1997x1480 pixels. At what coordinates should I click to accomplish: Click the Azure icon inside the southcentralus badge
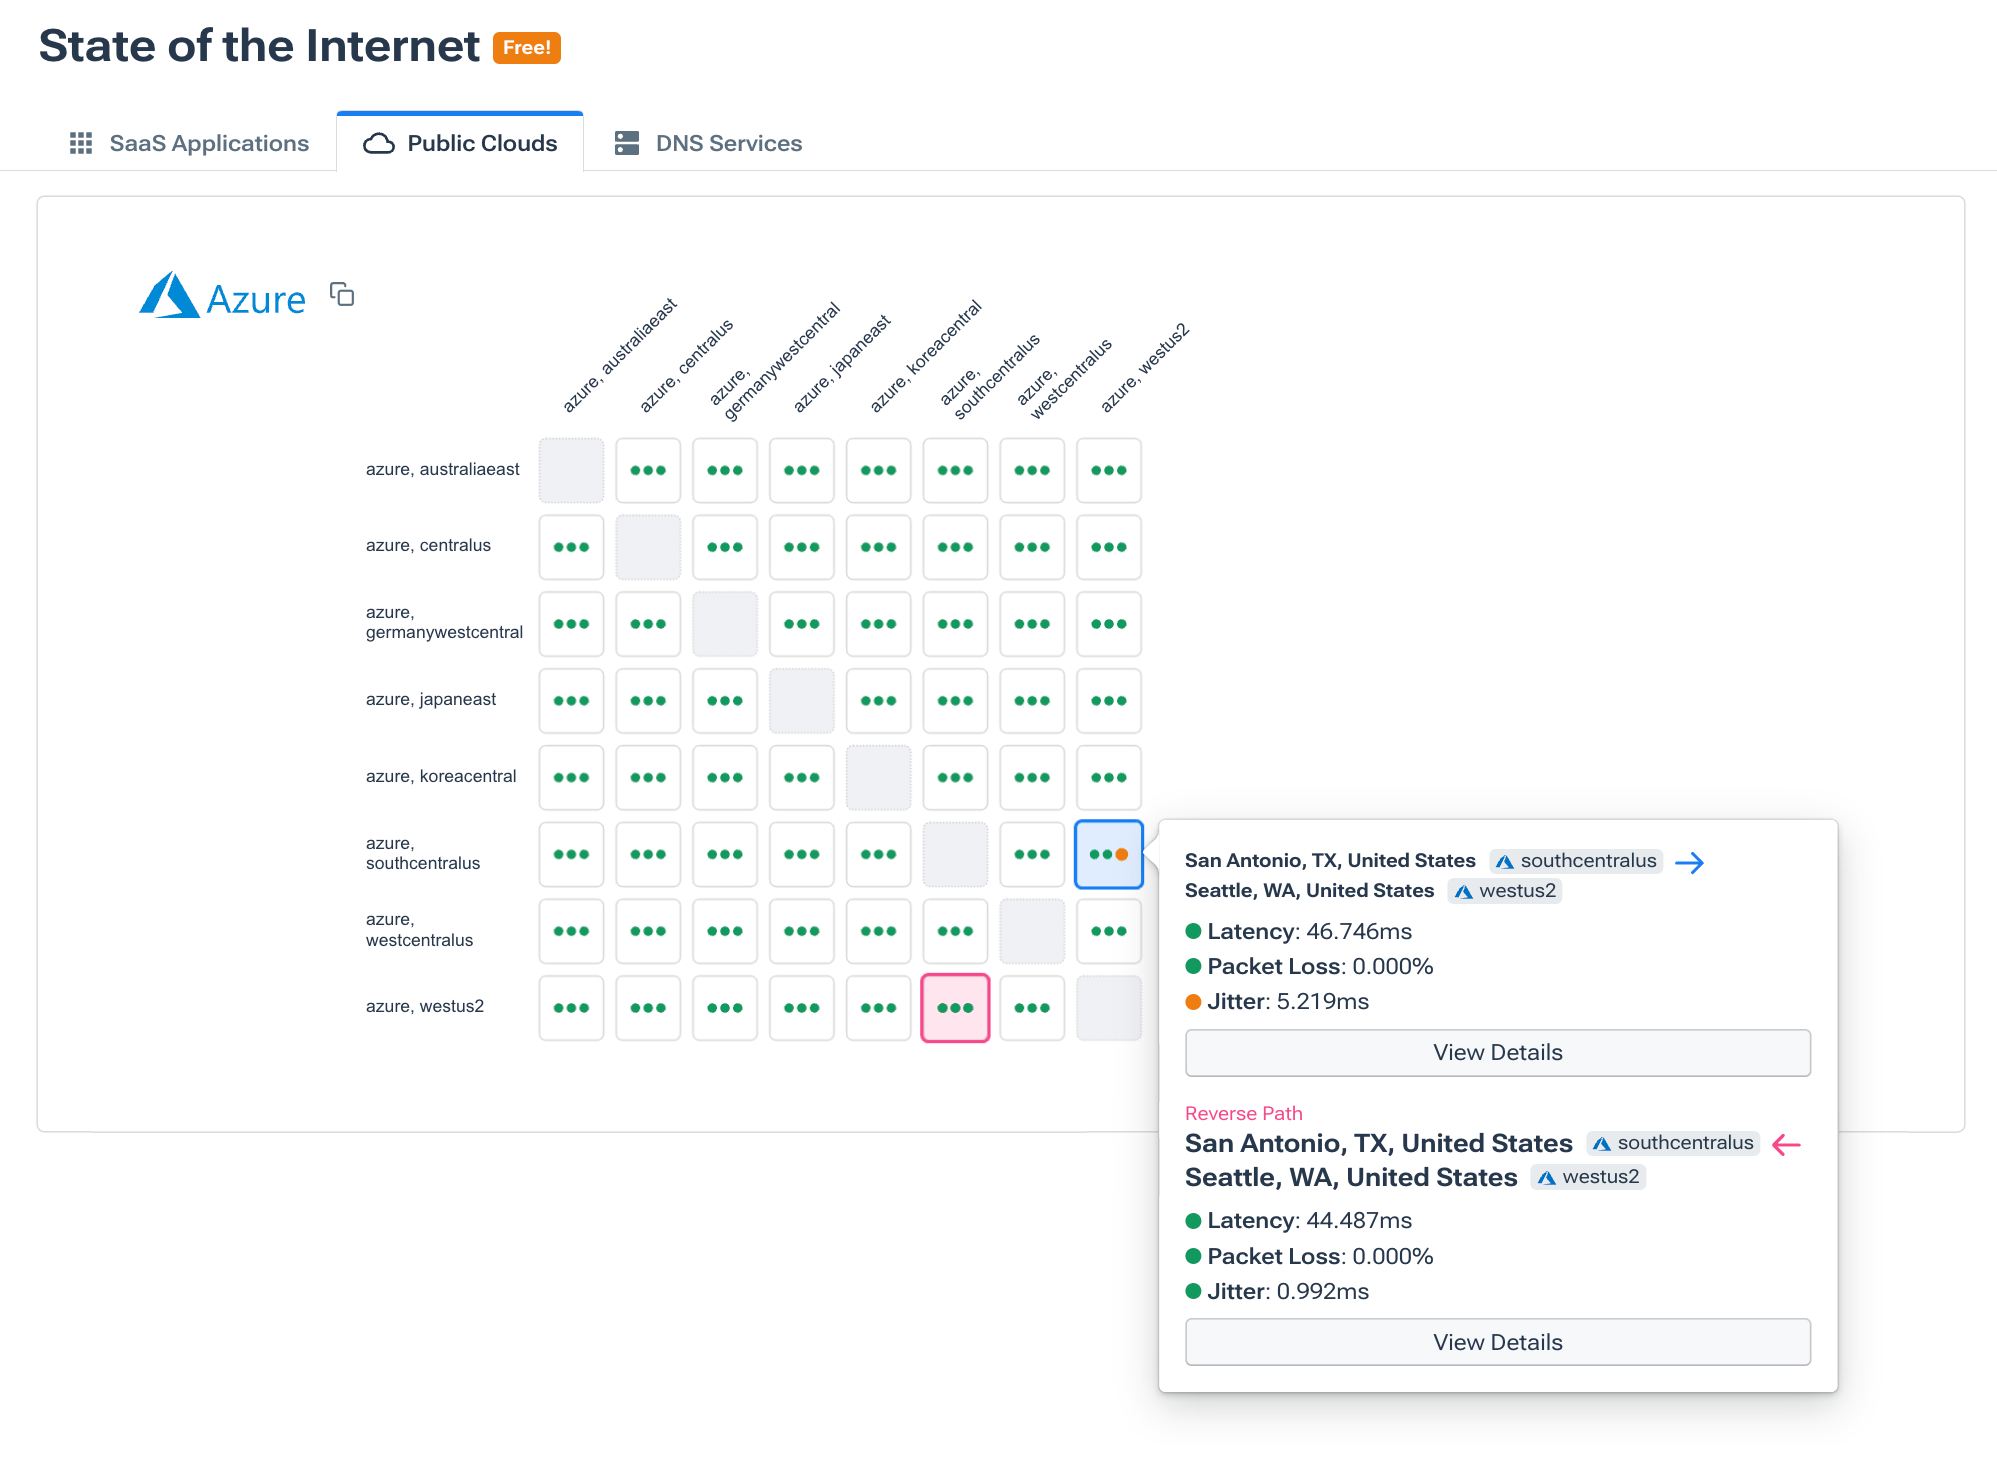pos(1507,861)
